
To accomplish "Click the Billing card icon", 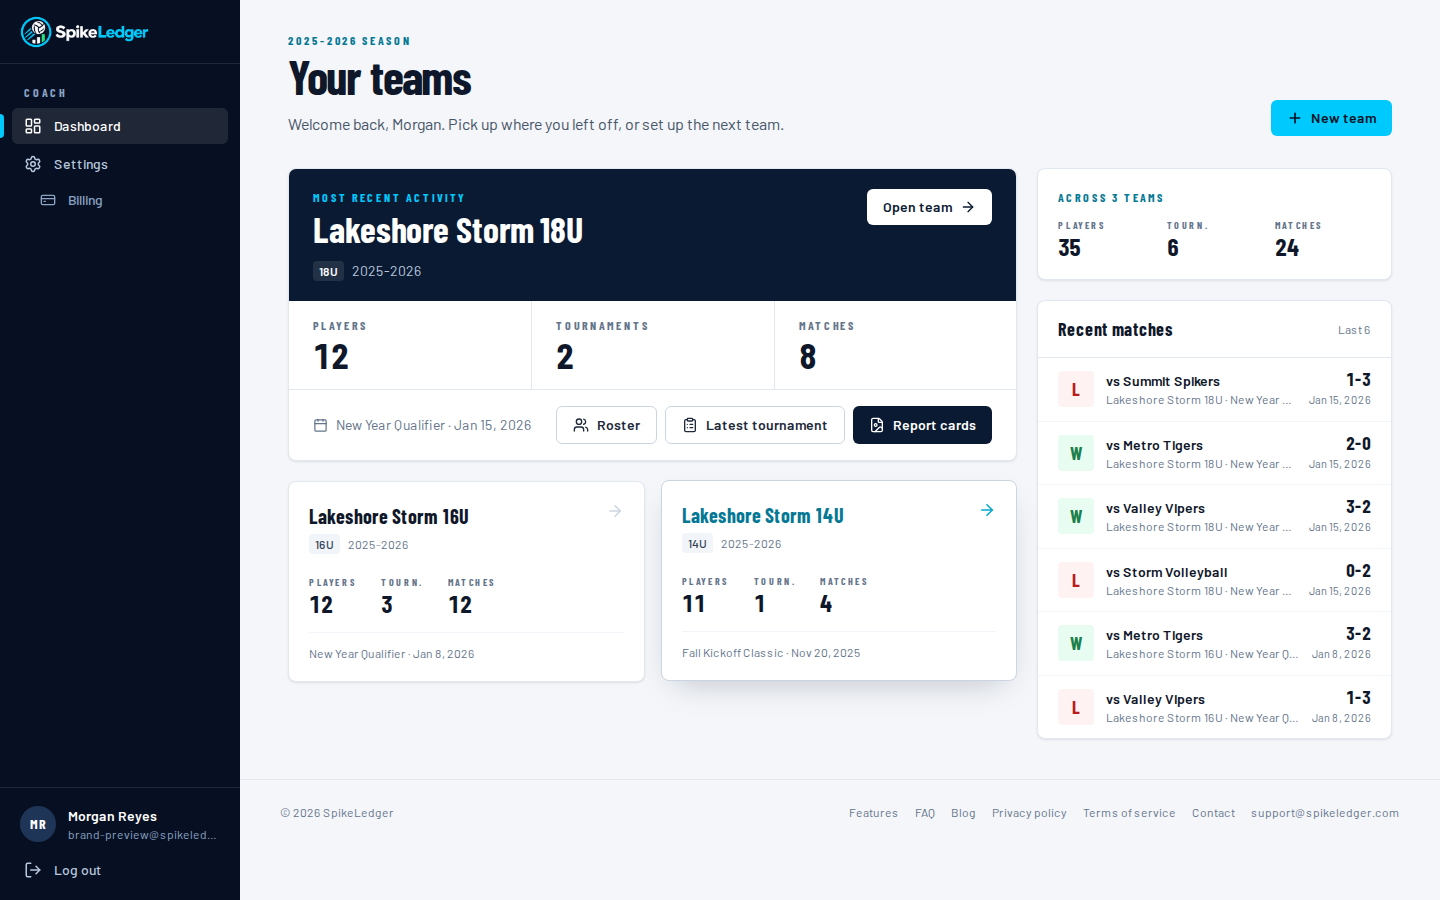I will click(x=48, y=200).
